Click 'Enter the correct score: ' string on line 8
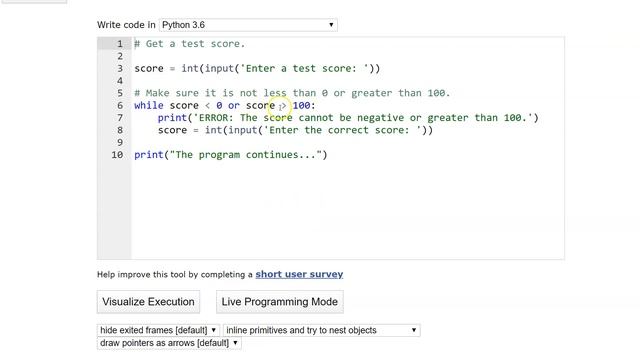This screenshot has width=640, height=360. pos(342,130)
